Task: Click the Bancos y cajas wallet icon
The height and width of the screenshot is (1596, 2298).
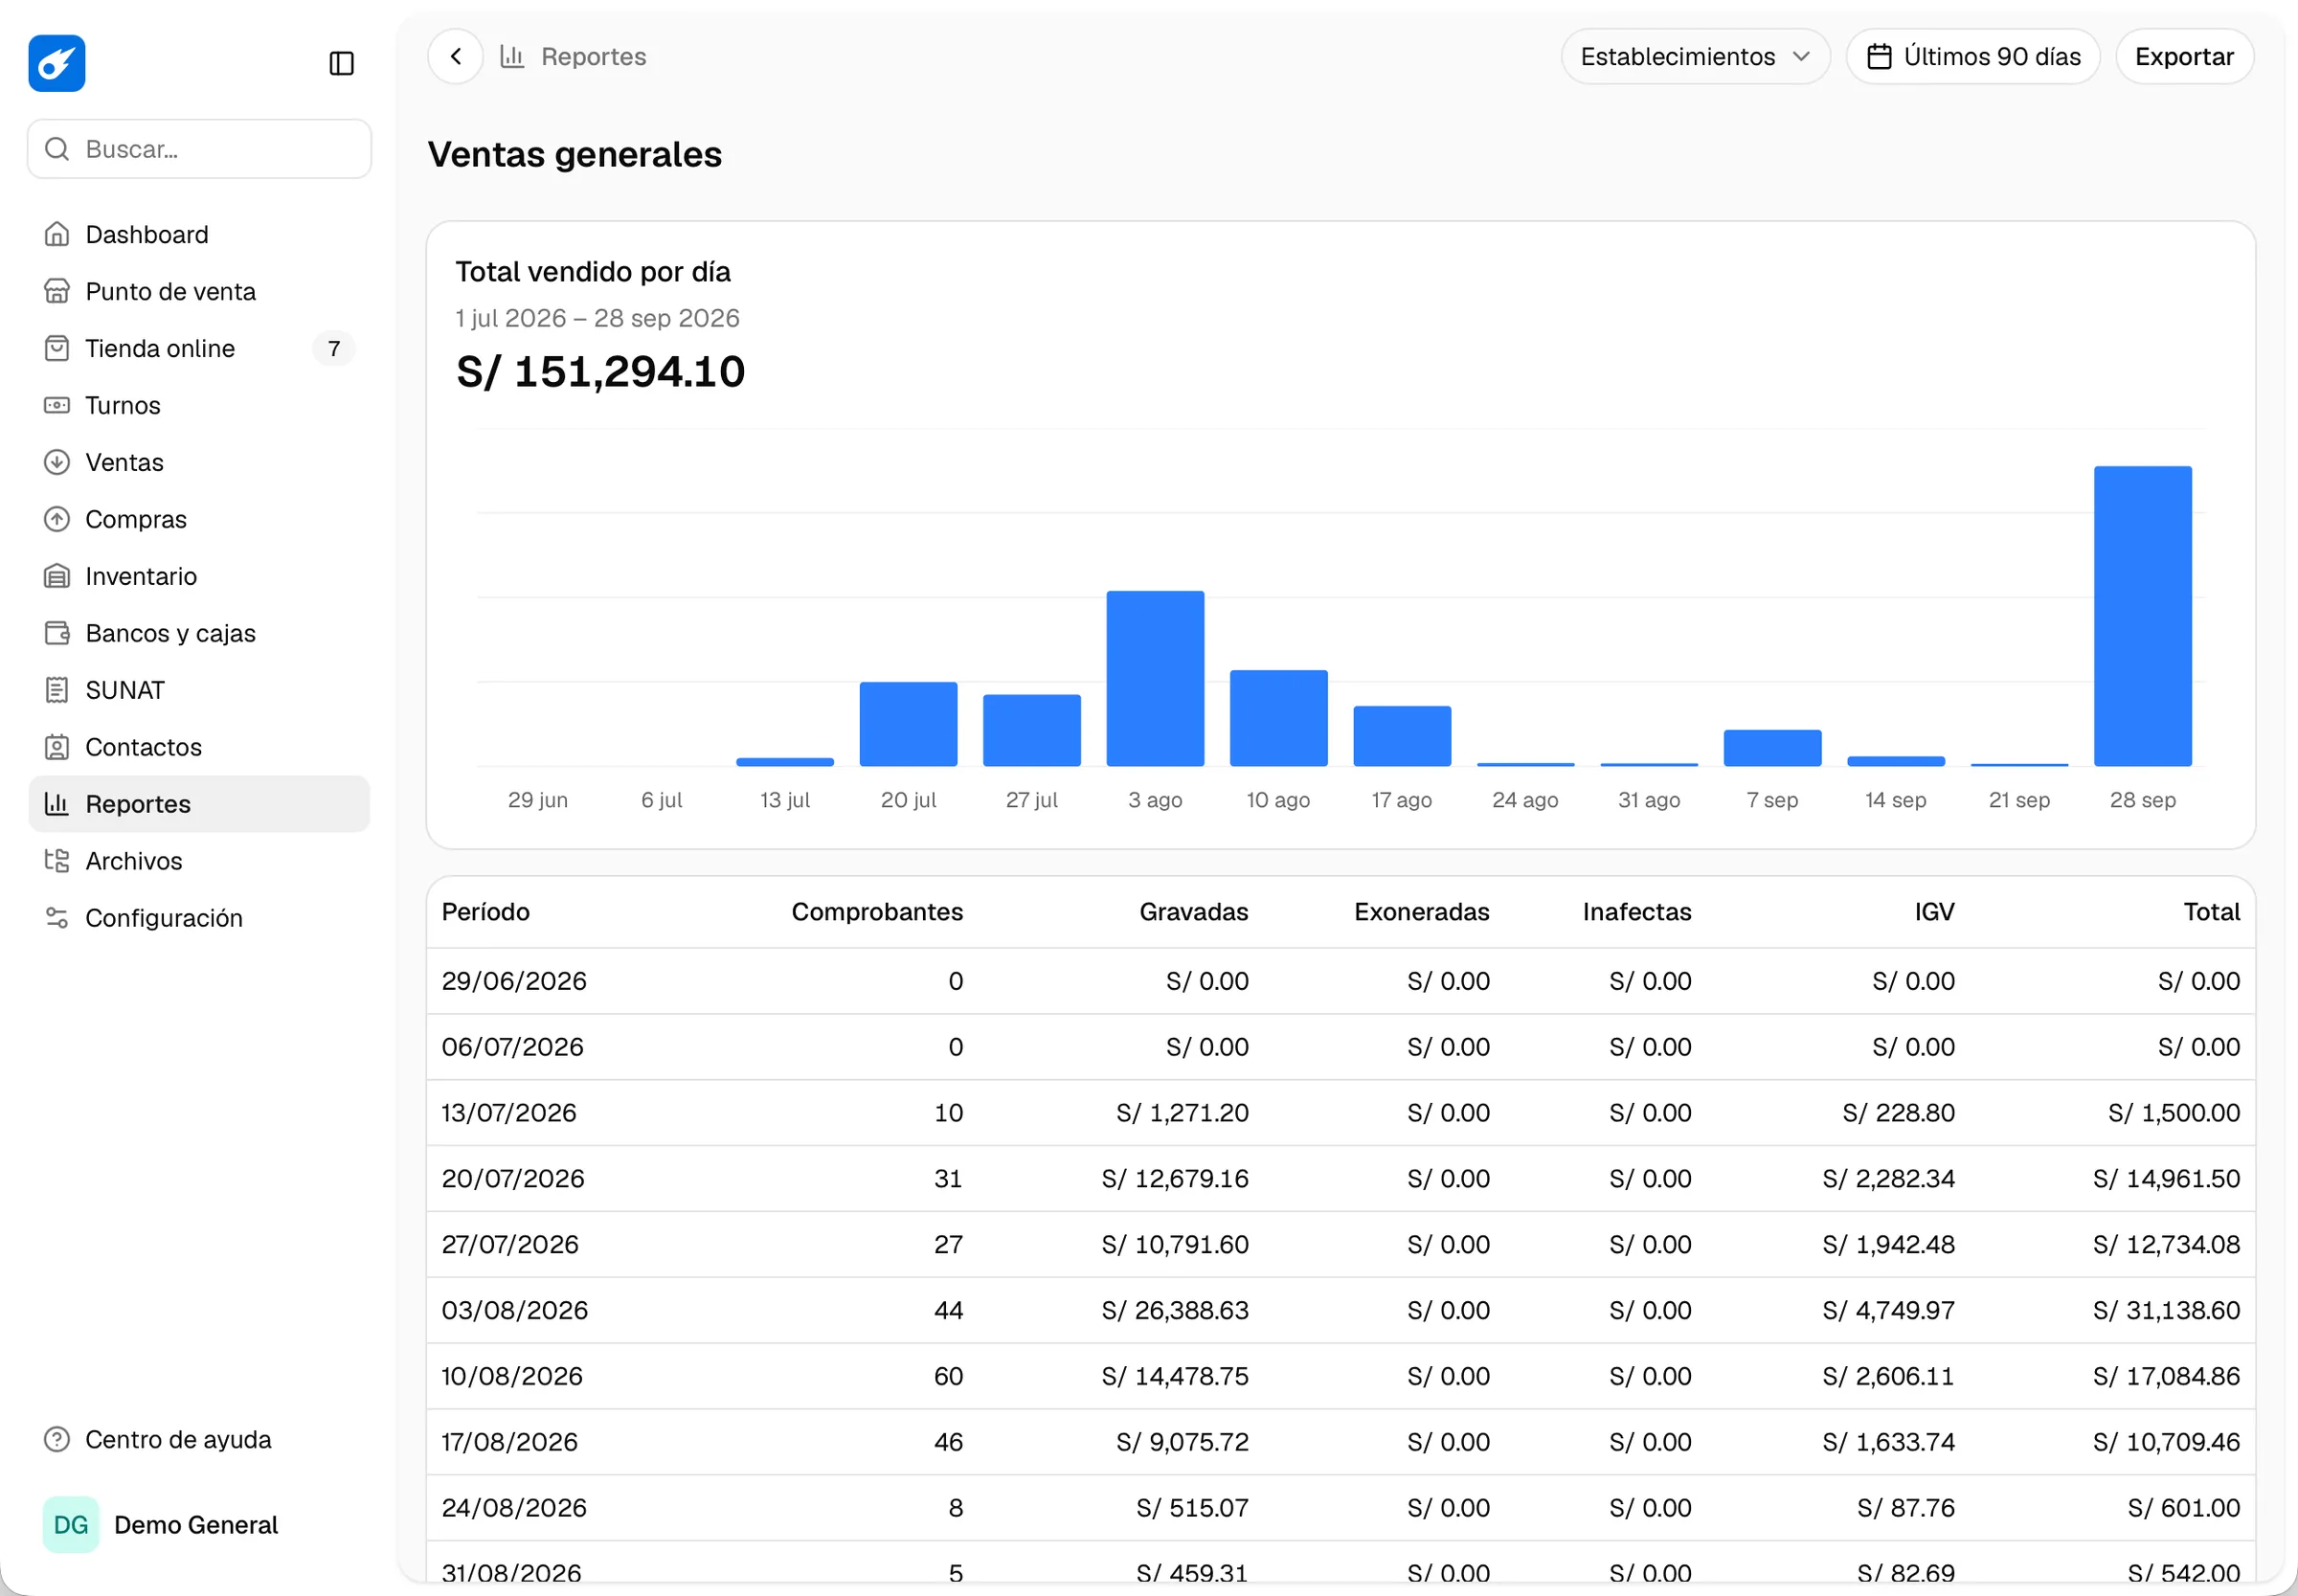Action: (x=57, y=633)
